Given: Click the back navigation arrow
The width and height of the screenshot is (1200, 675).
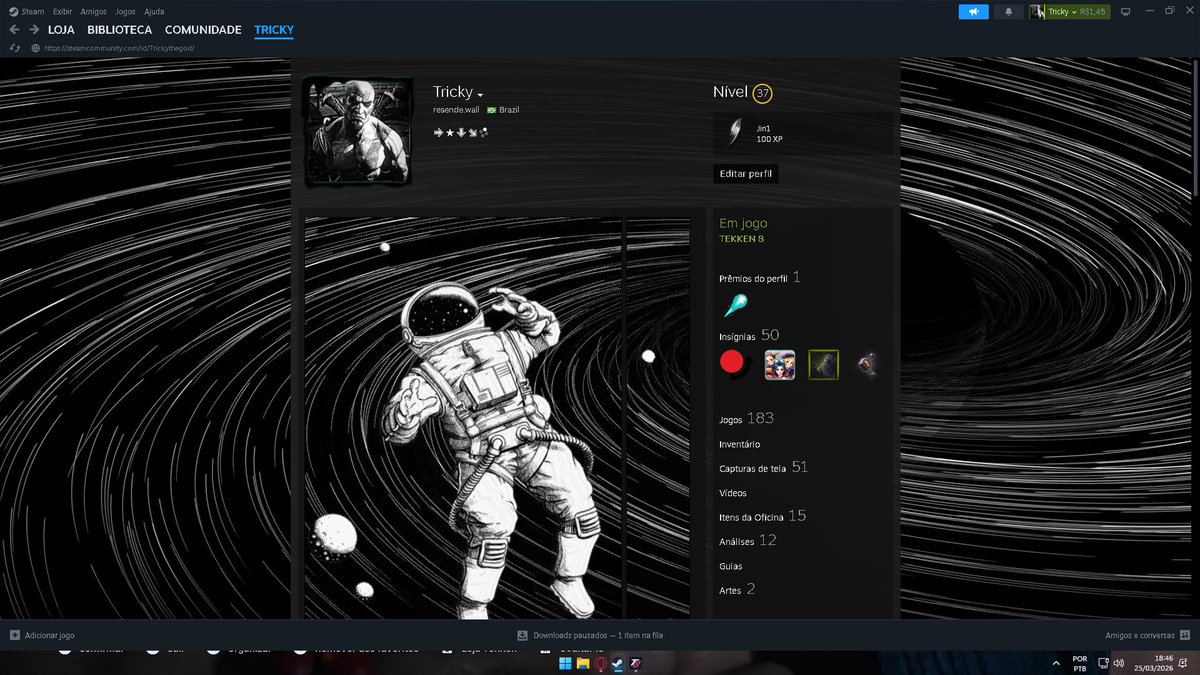Looking at the screenshot, I should [x=14, y=30].
